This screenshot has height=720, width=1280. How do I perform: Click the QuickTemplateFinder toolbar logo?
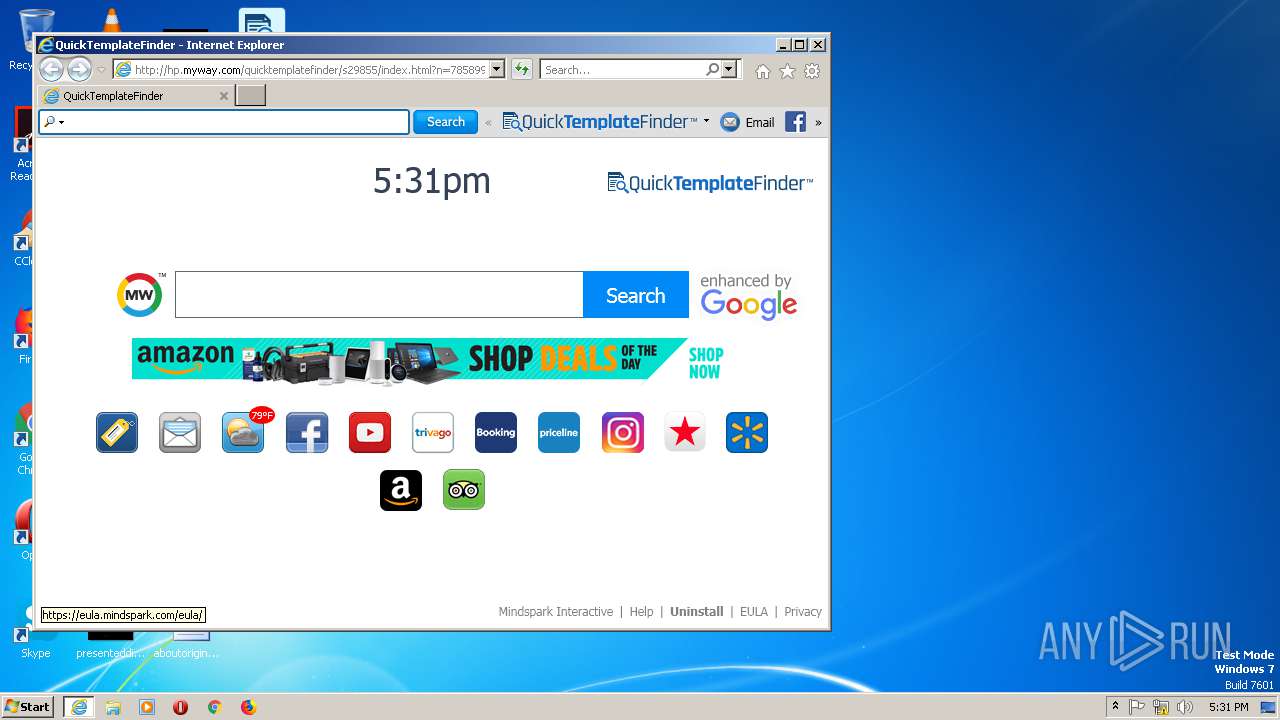tap(600, 122)
